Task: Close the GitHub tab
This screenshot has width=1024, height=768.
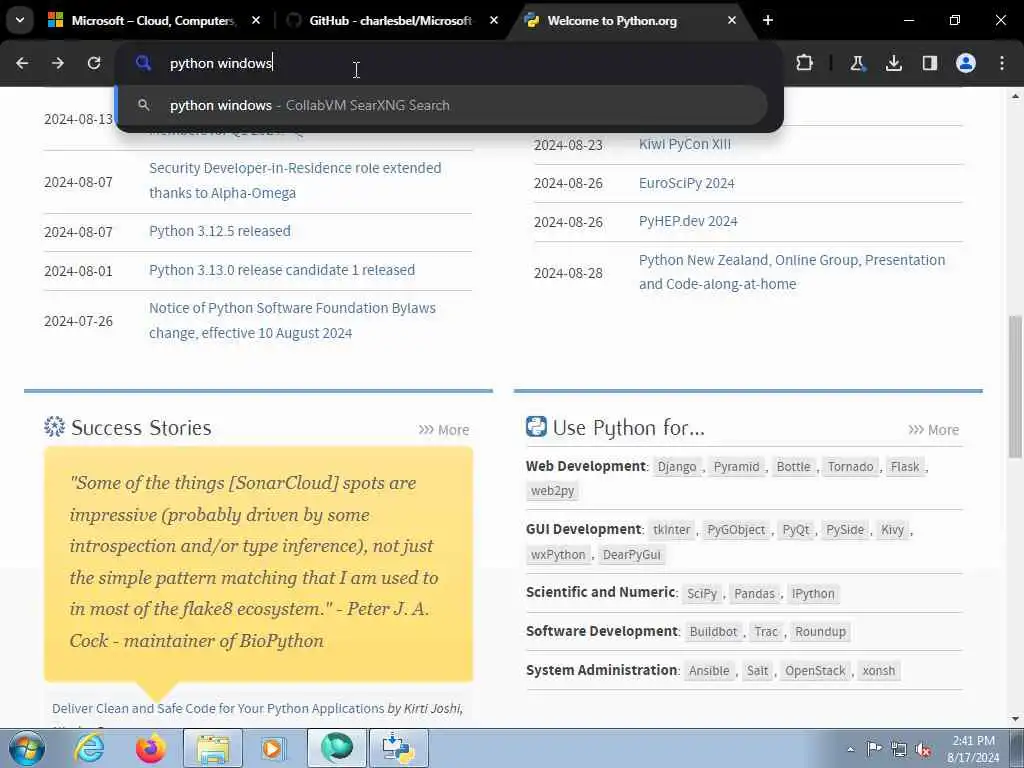Action: pyautogui.click(x=494, y=21)
